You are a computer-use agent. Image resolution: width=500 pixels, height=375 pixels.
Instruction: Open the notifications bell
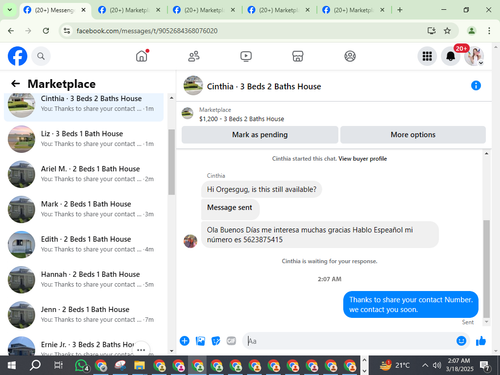point(451,56)
